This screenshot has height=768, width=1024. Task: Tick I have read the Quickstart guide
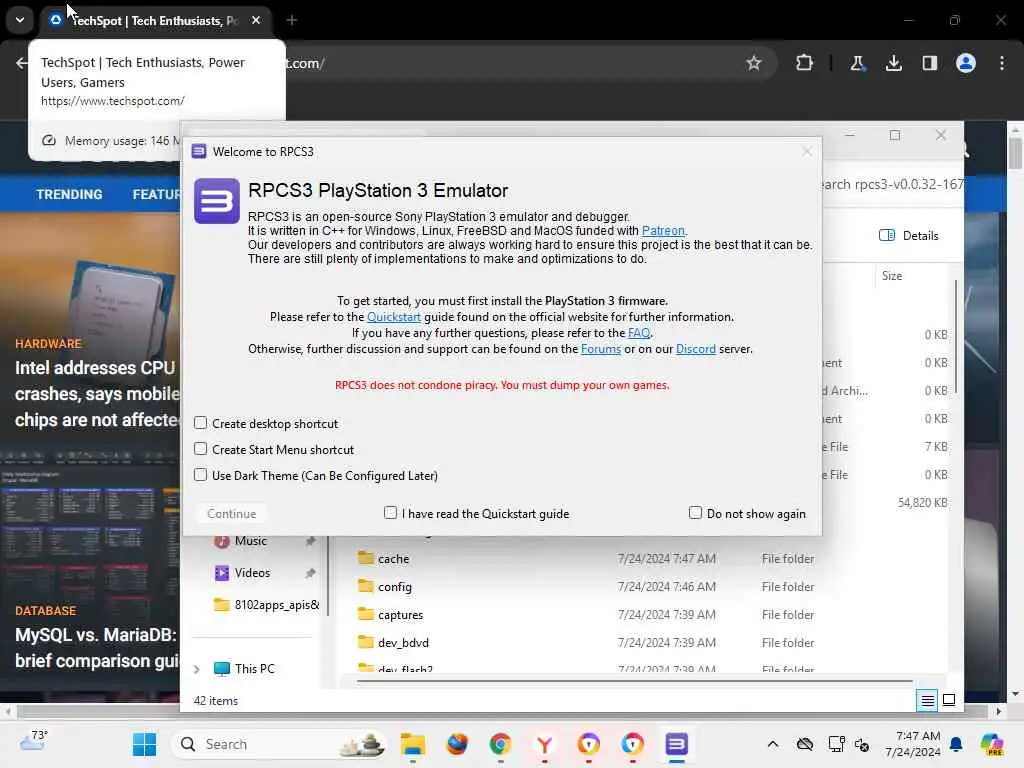391,513
